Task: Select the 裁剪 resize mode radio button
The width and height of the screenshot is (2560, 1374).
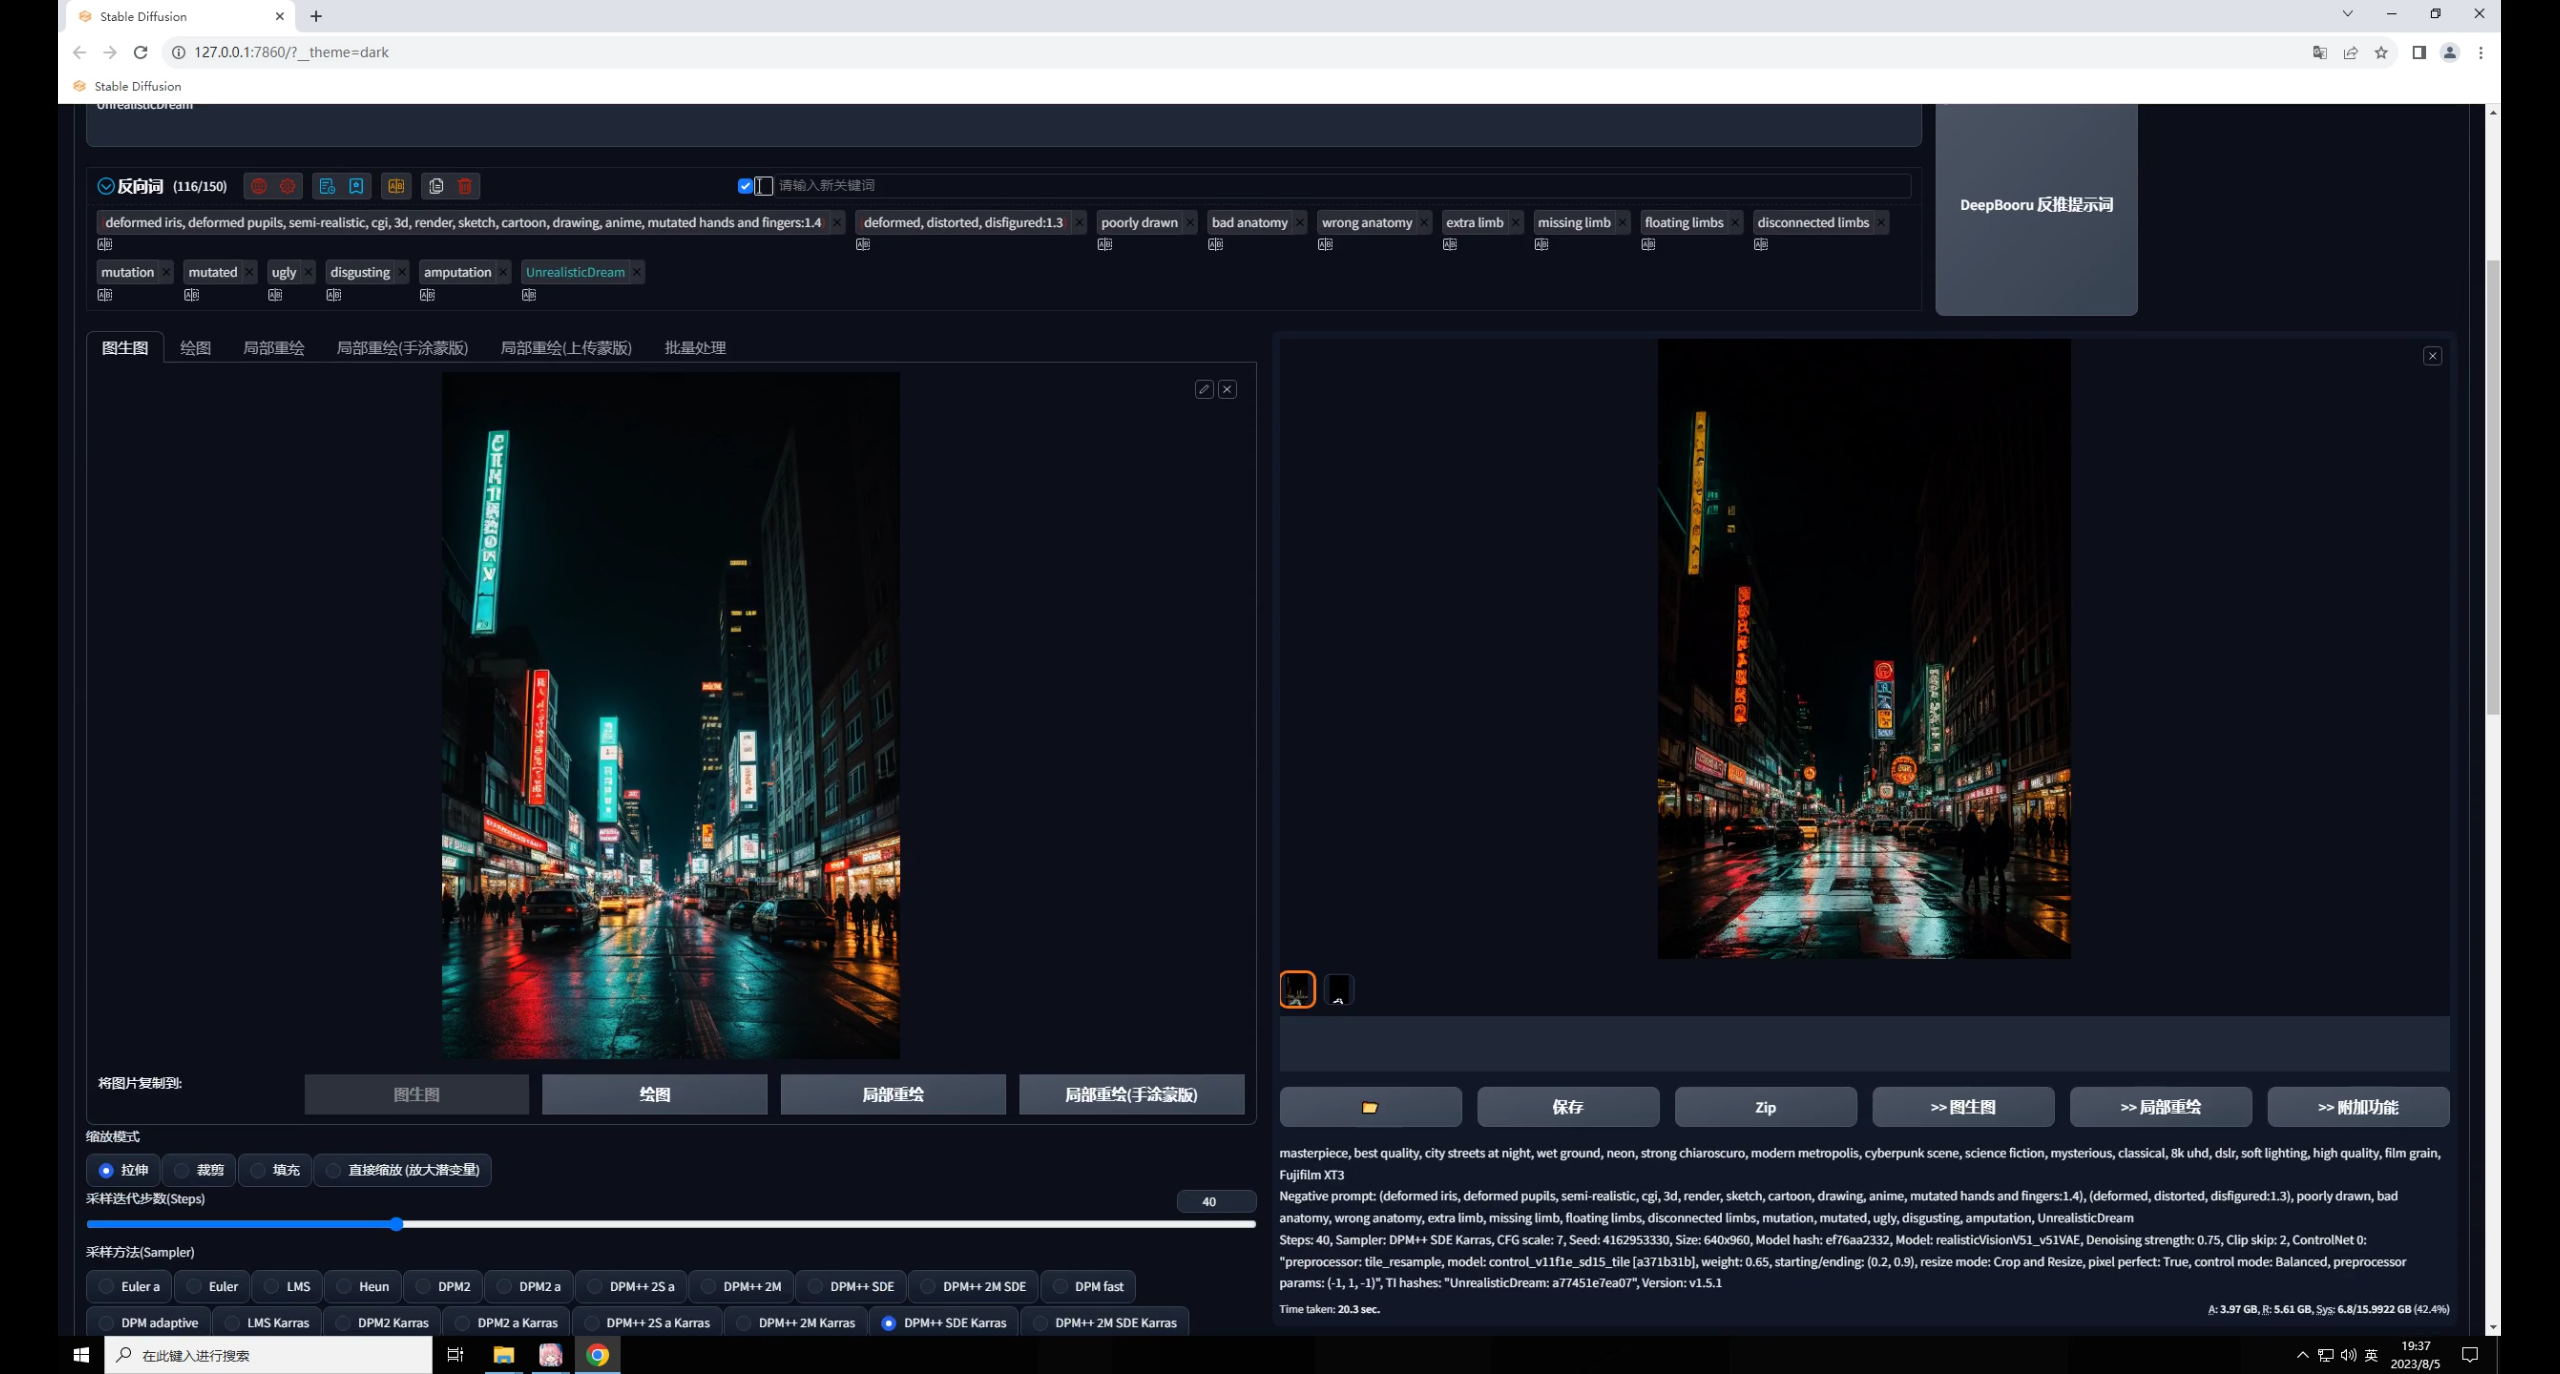Action: 183,1170
